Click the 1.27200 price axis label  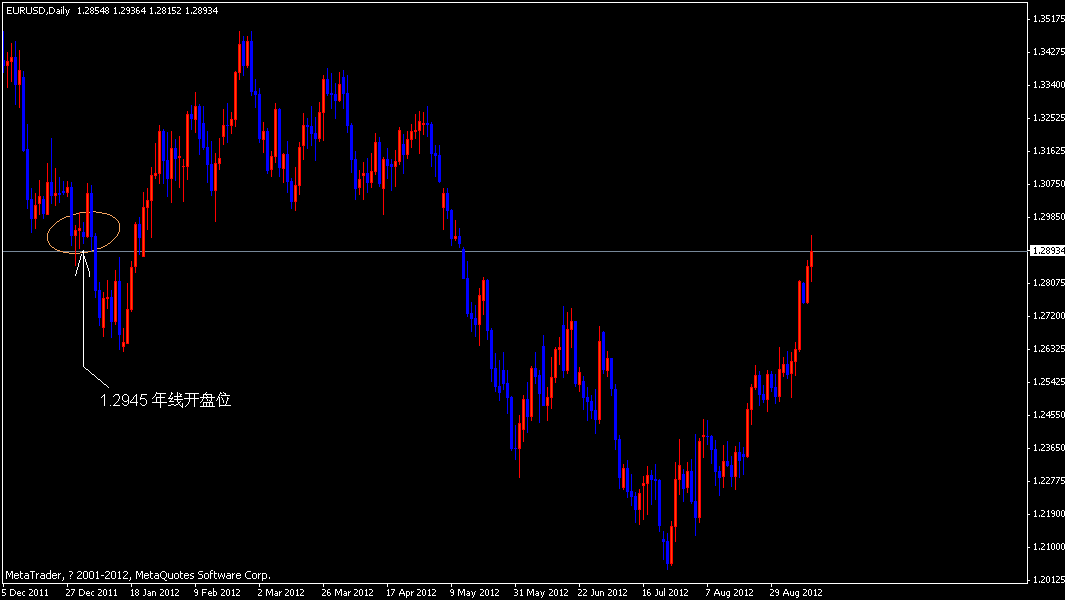(1048, 316)
